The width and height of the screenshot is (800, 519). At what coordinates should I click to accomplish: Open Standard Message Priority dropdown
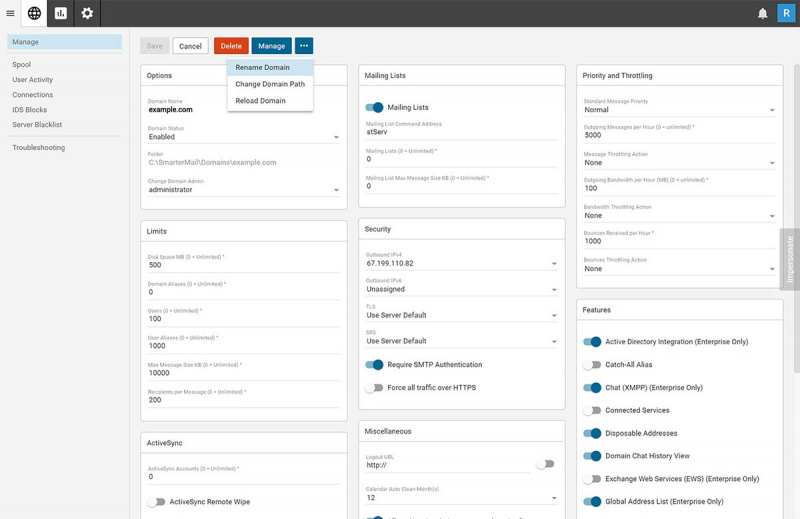click(680, 110)
